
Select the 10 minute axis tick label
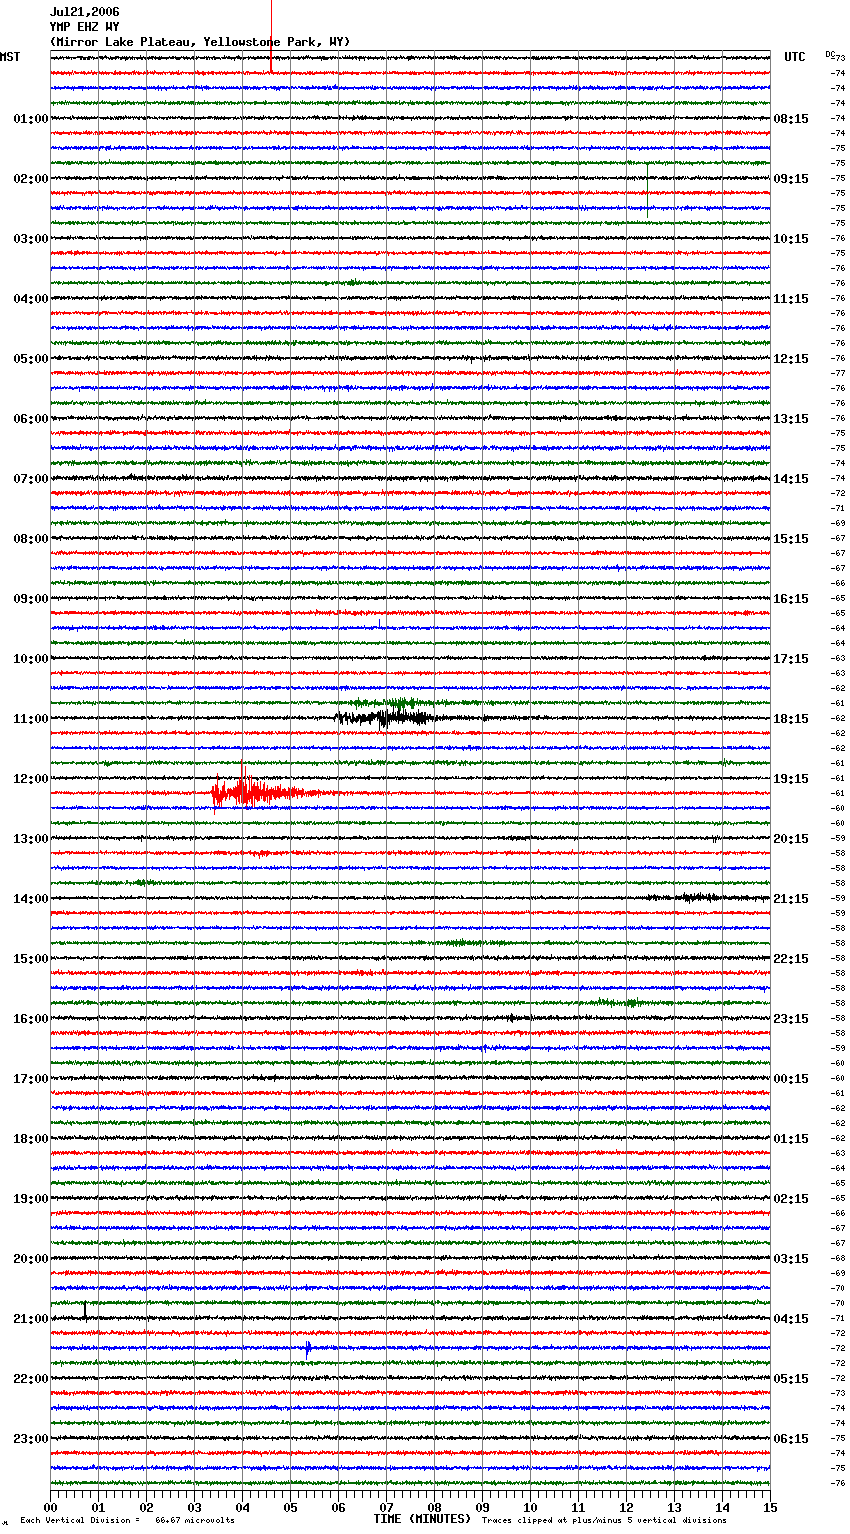click(x=530, y=1507)
